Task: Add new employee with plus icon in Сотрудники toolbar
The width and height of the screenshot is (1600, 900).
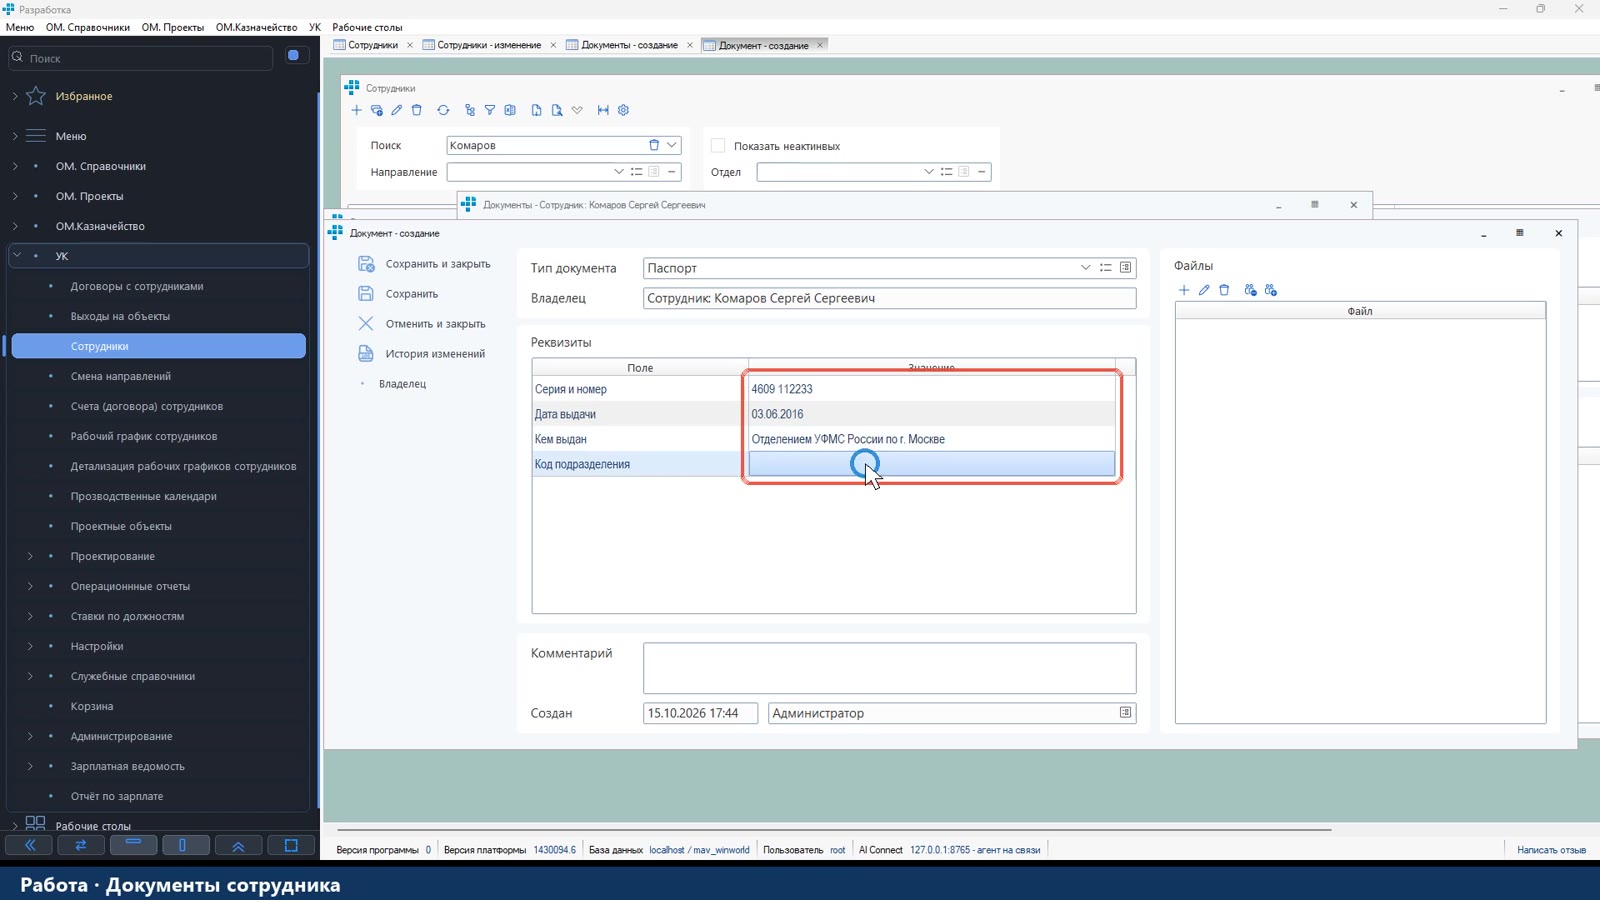Action: (x=356, y=110)
